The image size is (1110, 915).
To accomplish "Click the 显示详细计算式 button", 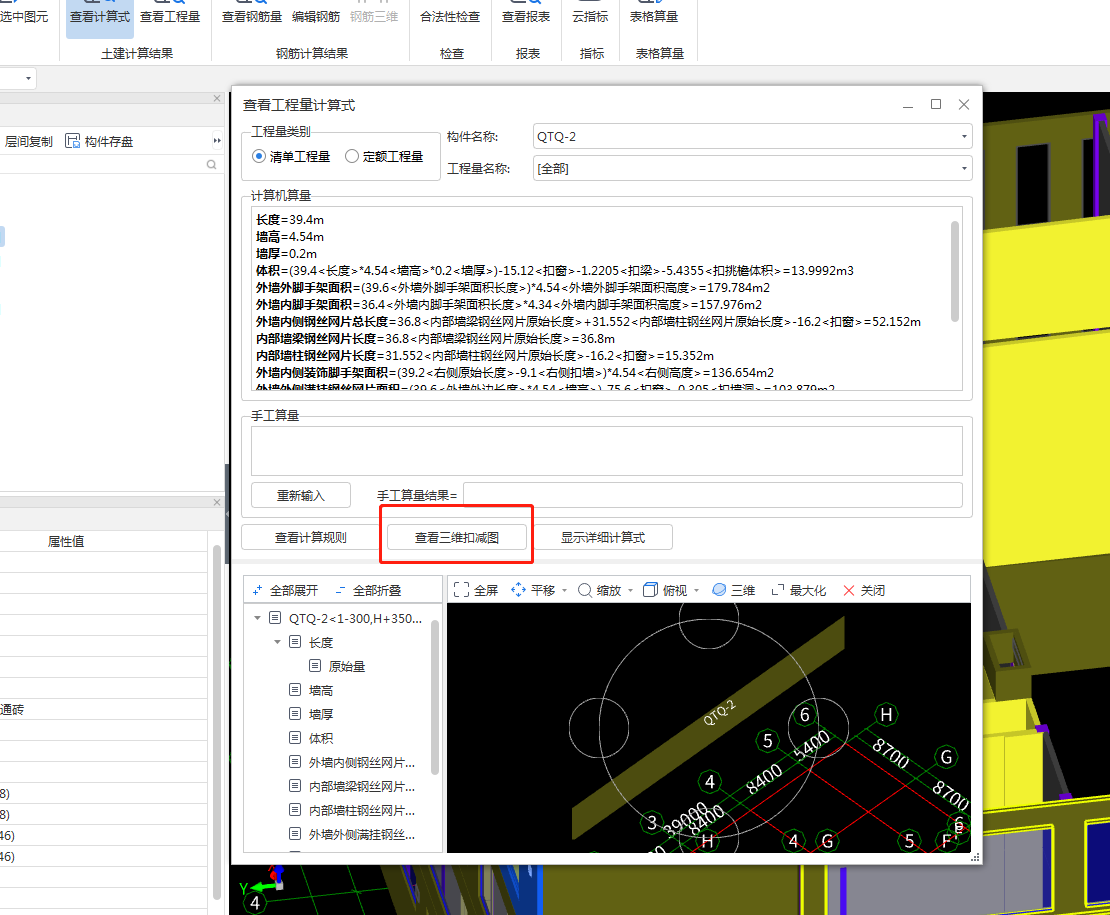I will tap(602, 538).
